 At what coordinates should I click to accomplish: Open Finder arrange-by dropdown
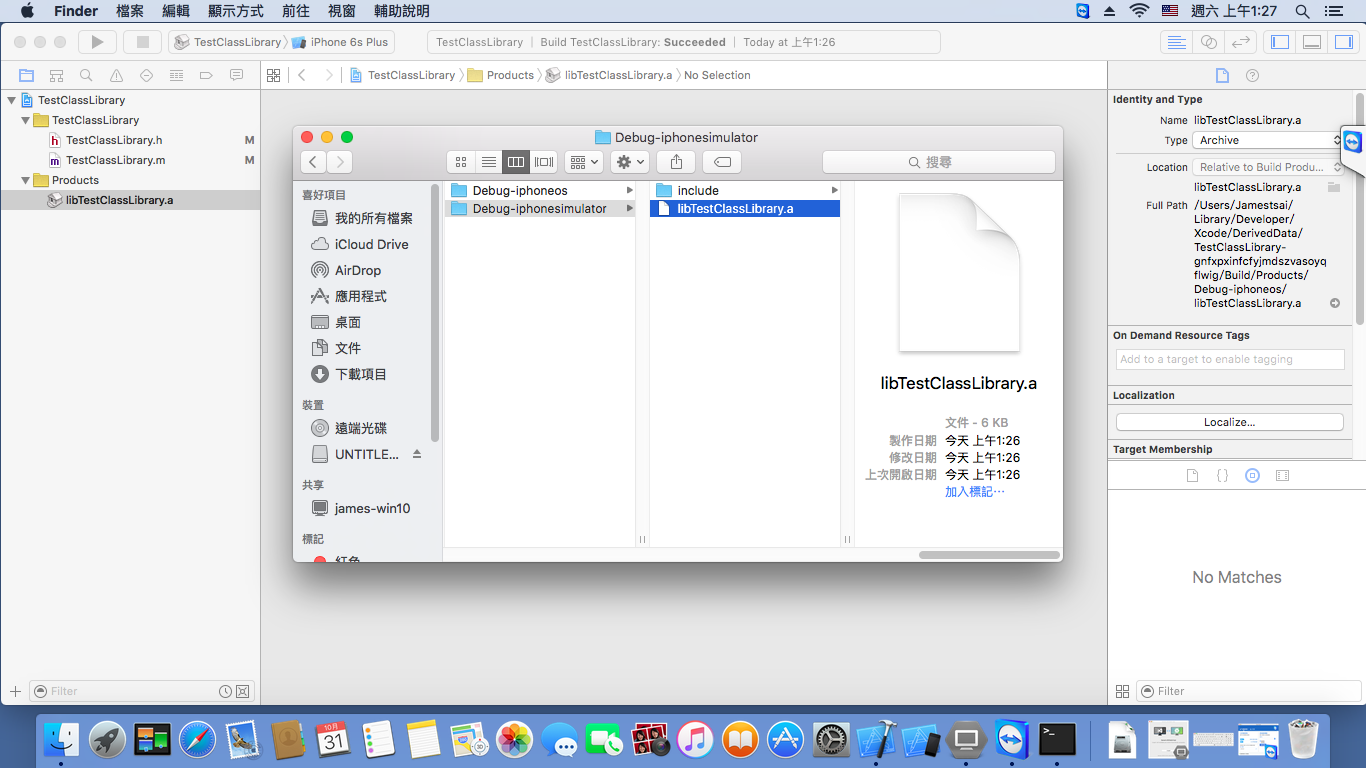tap(583, 161)
